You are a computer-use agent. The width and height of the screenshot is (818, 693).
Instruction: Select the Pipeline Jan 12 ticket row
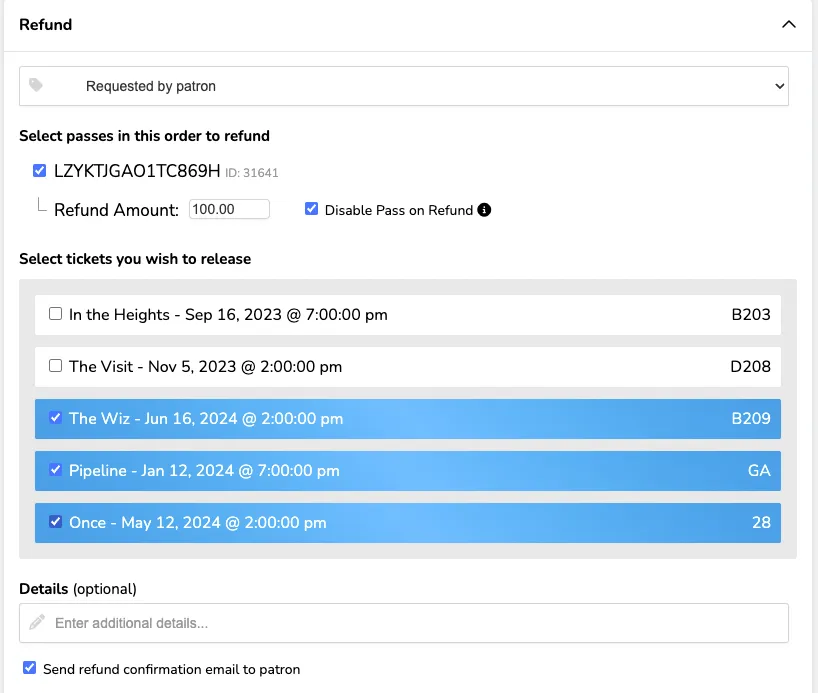click(408, 471)
